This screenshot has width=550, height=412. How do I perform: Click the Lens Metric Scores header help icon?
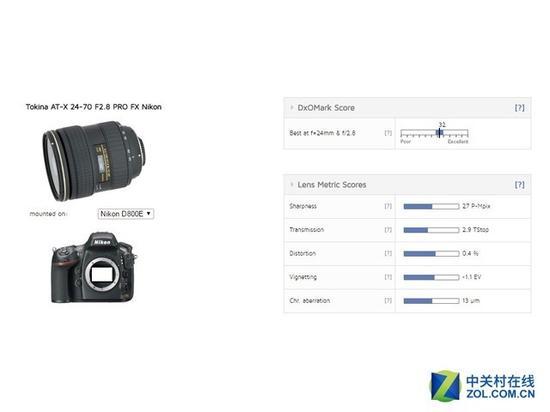pyautogui.click(x=519, y=185)
